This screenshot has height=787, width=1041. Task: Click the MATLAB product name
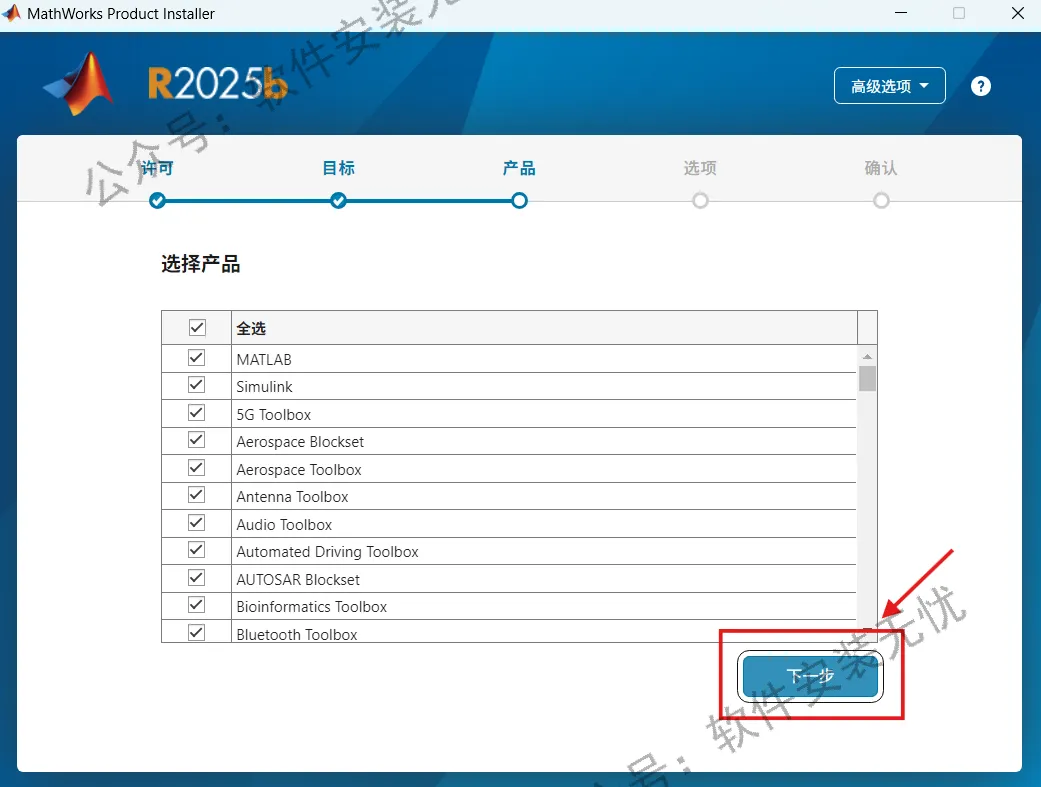pos(264,360)
